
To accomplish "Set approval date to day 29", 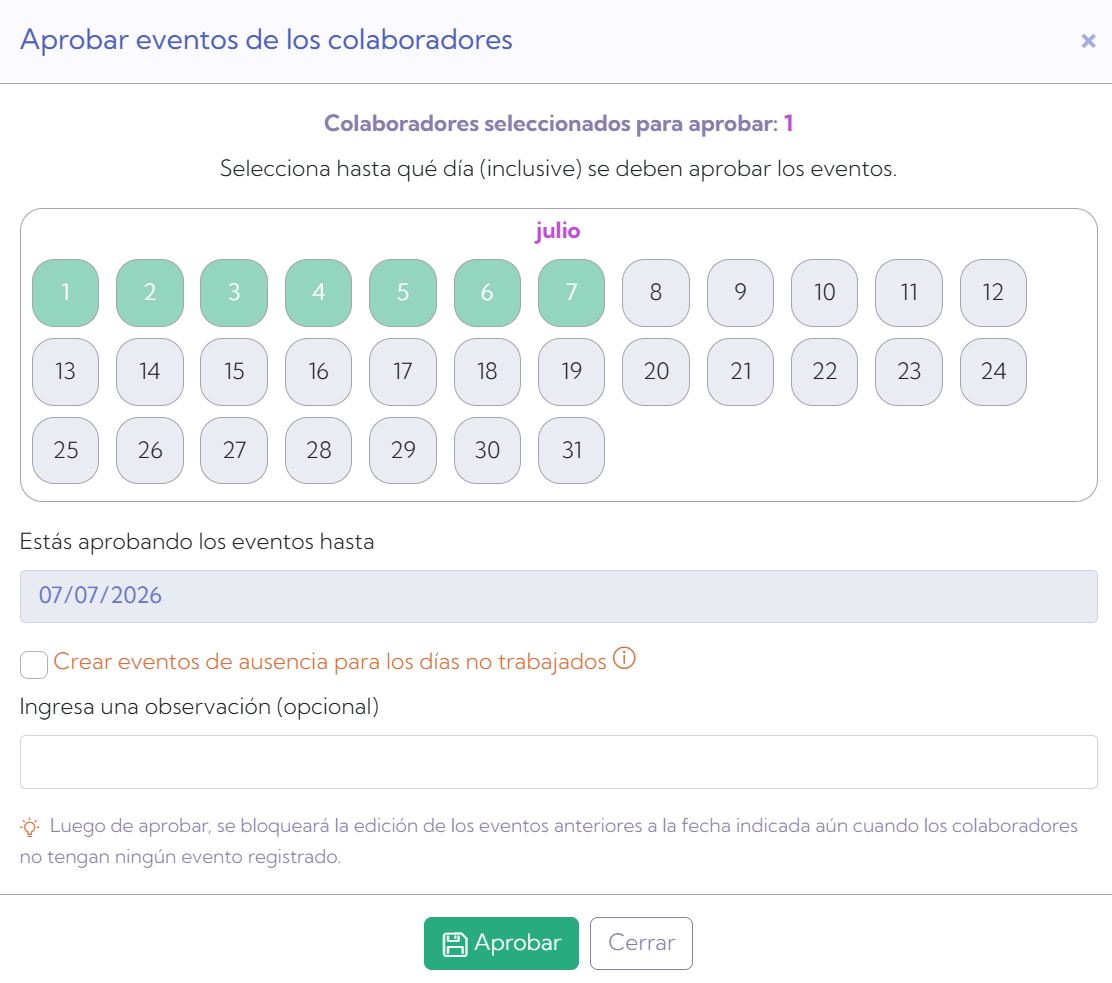I will pos(403,450).
